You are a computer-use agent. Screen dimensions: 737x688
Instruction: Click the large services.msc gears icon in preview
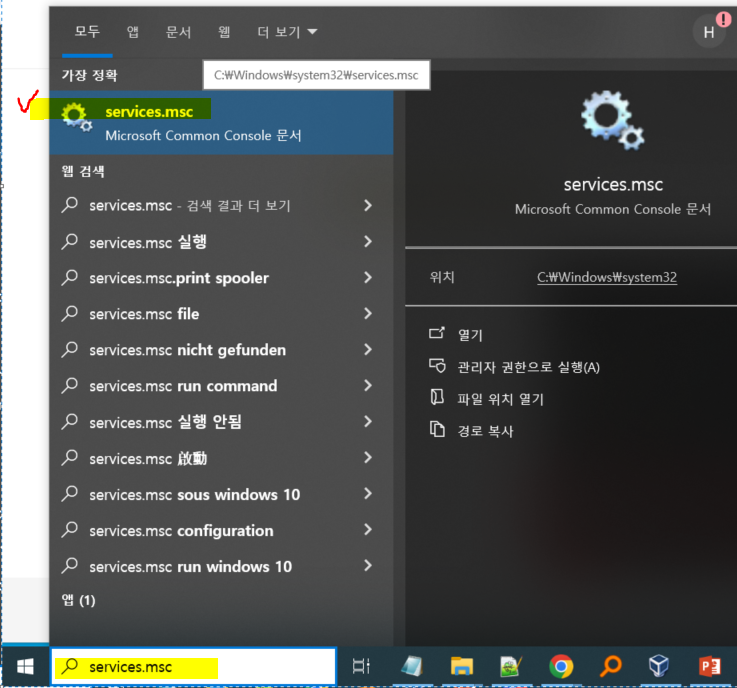click(x=612, y=120)
